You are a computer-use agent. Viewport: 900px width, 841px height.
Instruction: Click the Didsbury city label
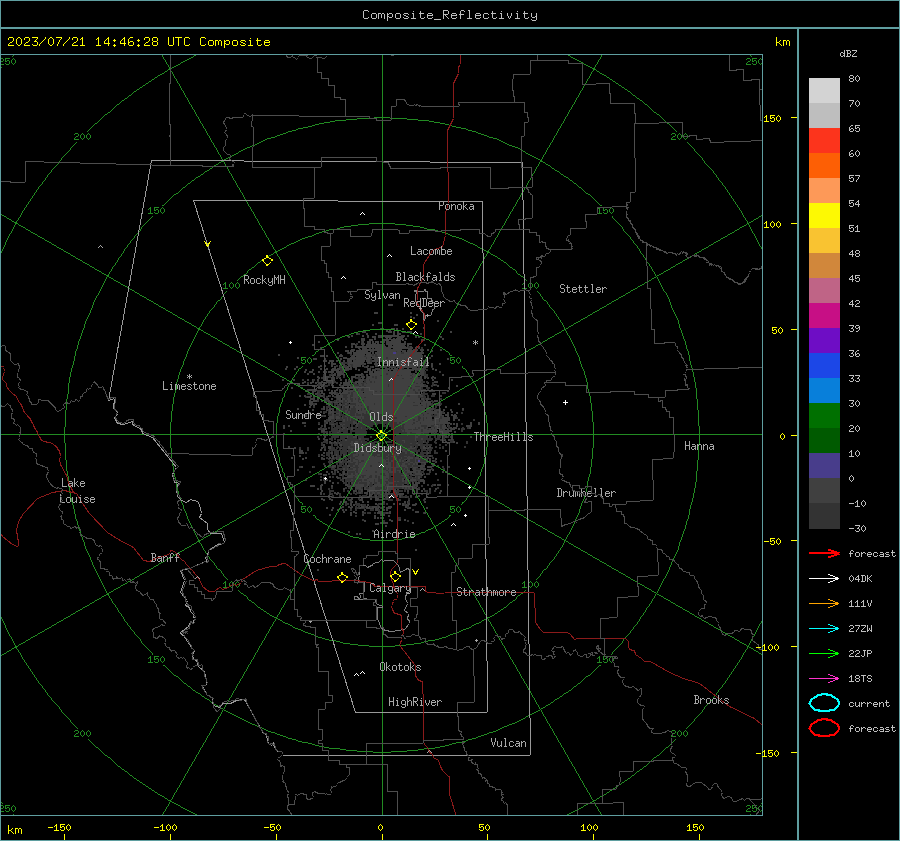pos(377,448)
